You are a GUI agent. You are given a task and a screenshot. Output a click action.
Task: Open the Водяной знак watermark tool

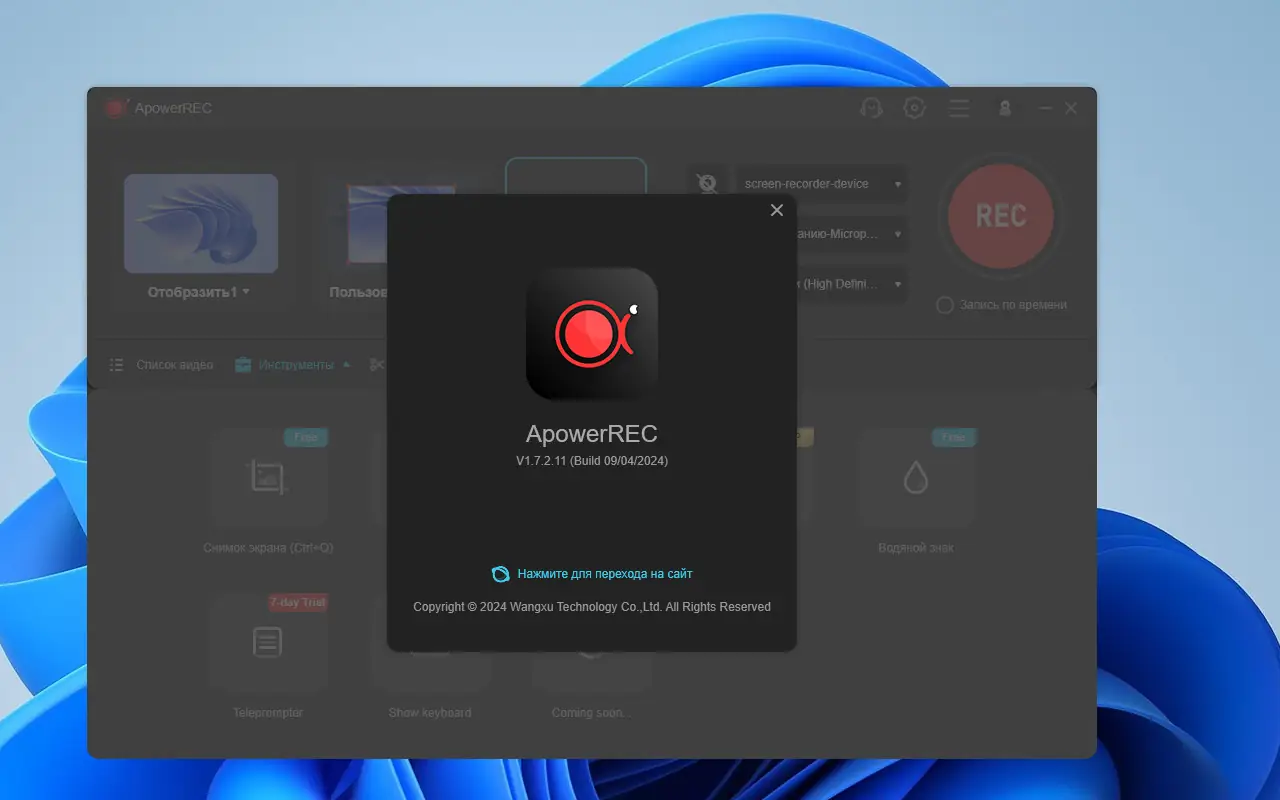(916, 478)
